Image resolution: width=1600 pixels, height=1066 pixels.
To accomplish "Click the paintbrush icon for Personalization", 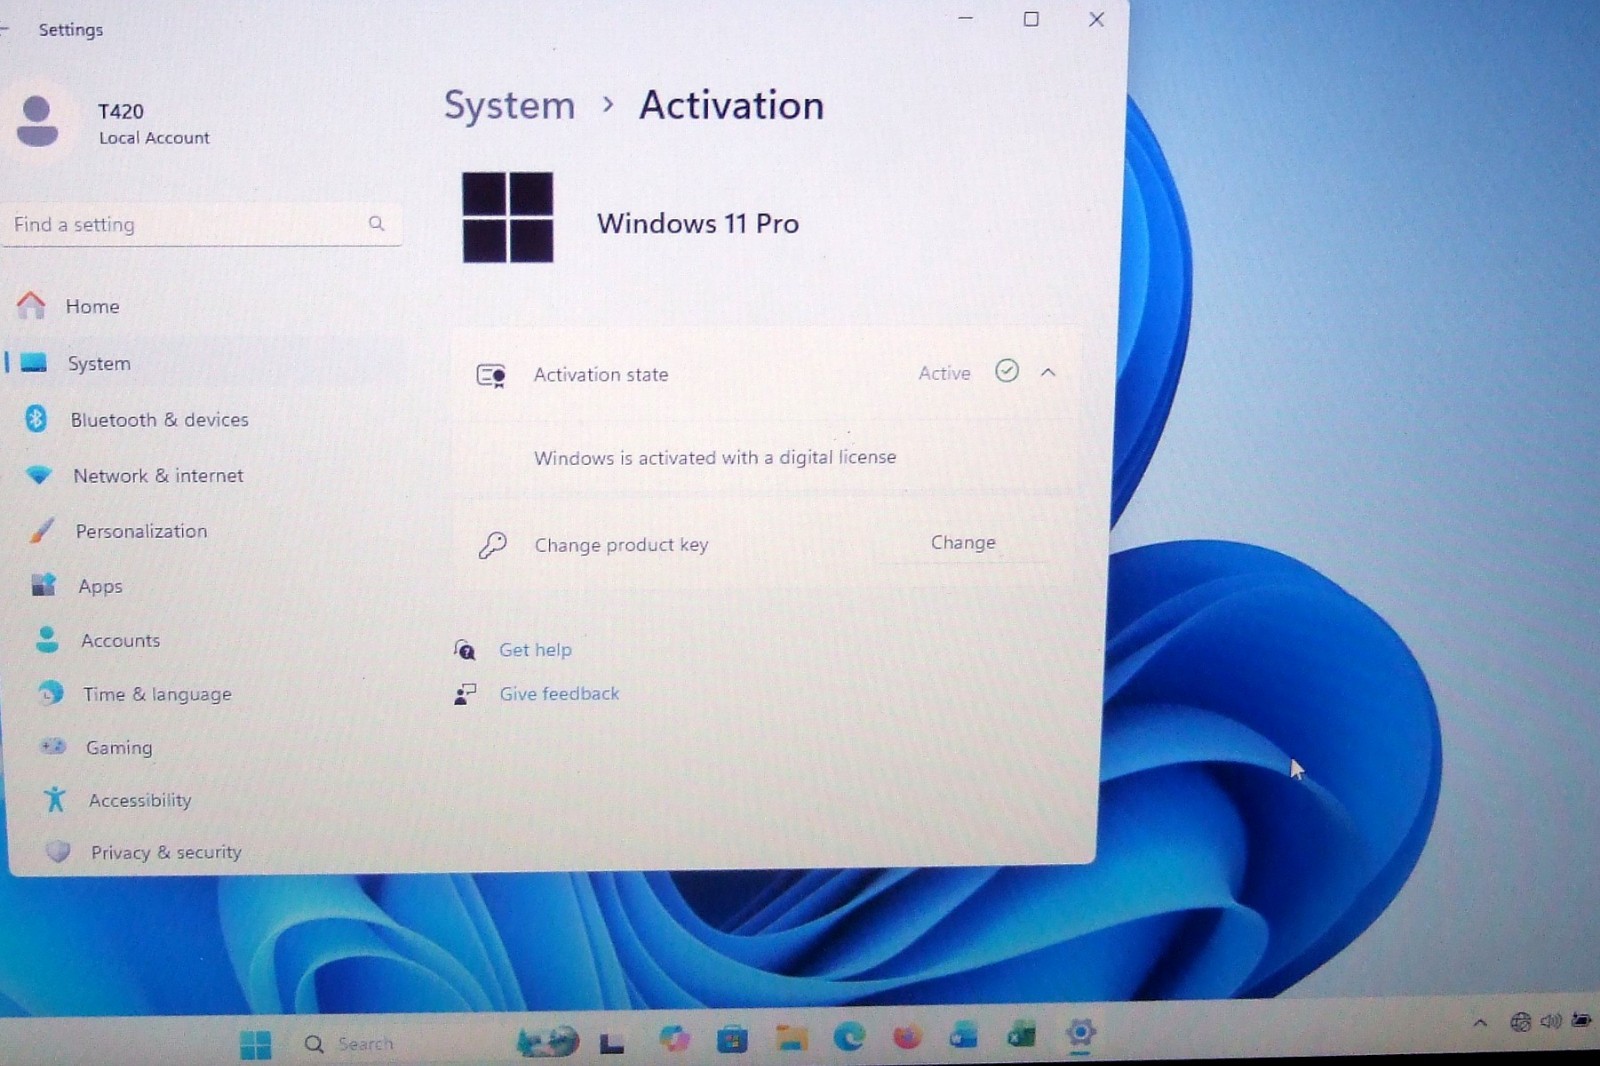I will click(x=41, y=530).
